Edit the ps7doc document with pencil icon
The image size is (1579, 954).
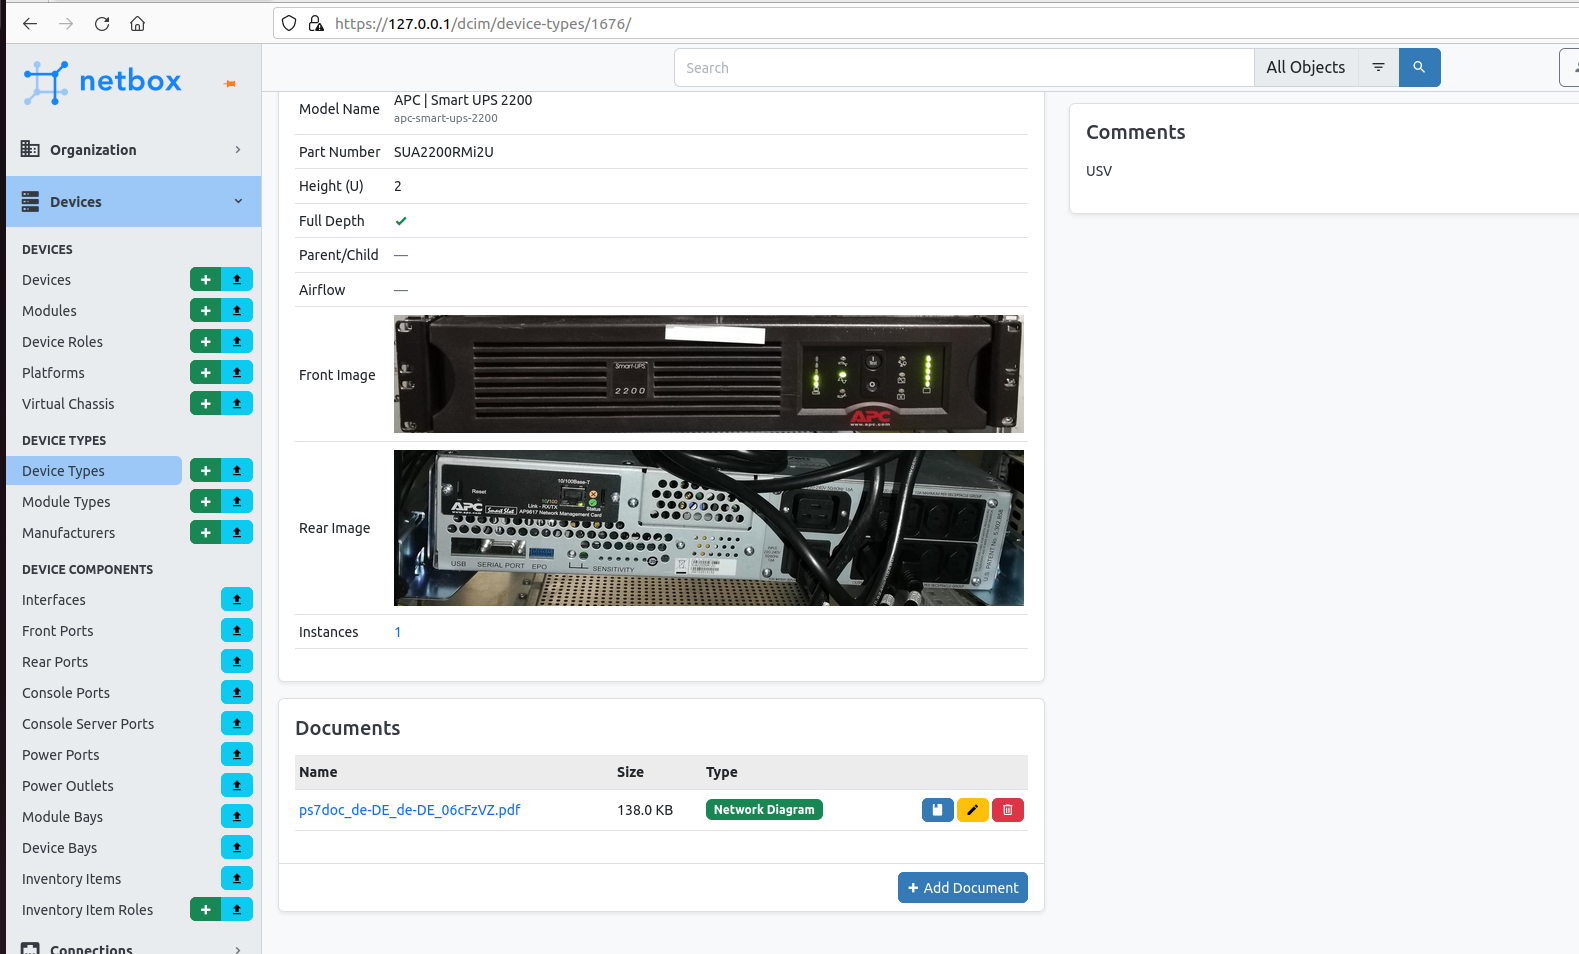[x=972, y=810]
